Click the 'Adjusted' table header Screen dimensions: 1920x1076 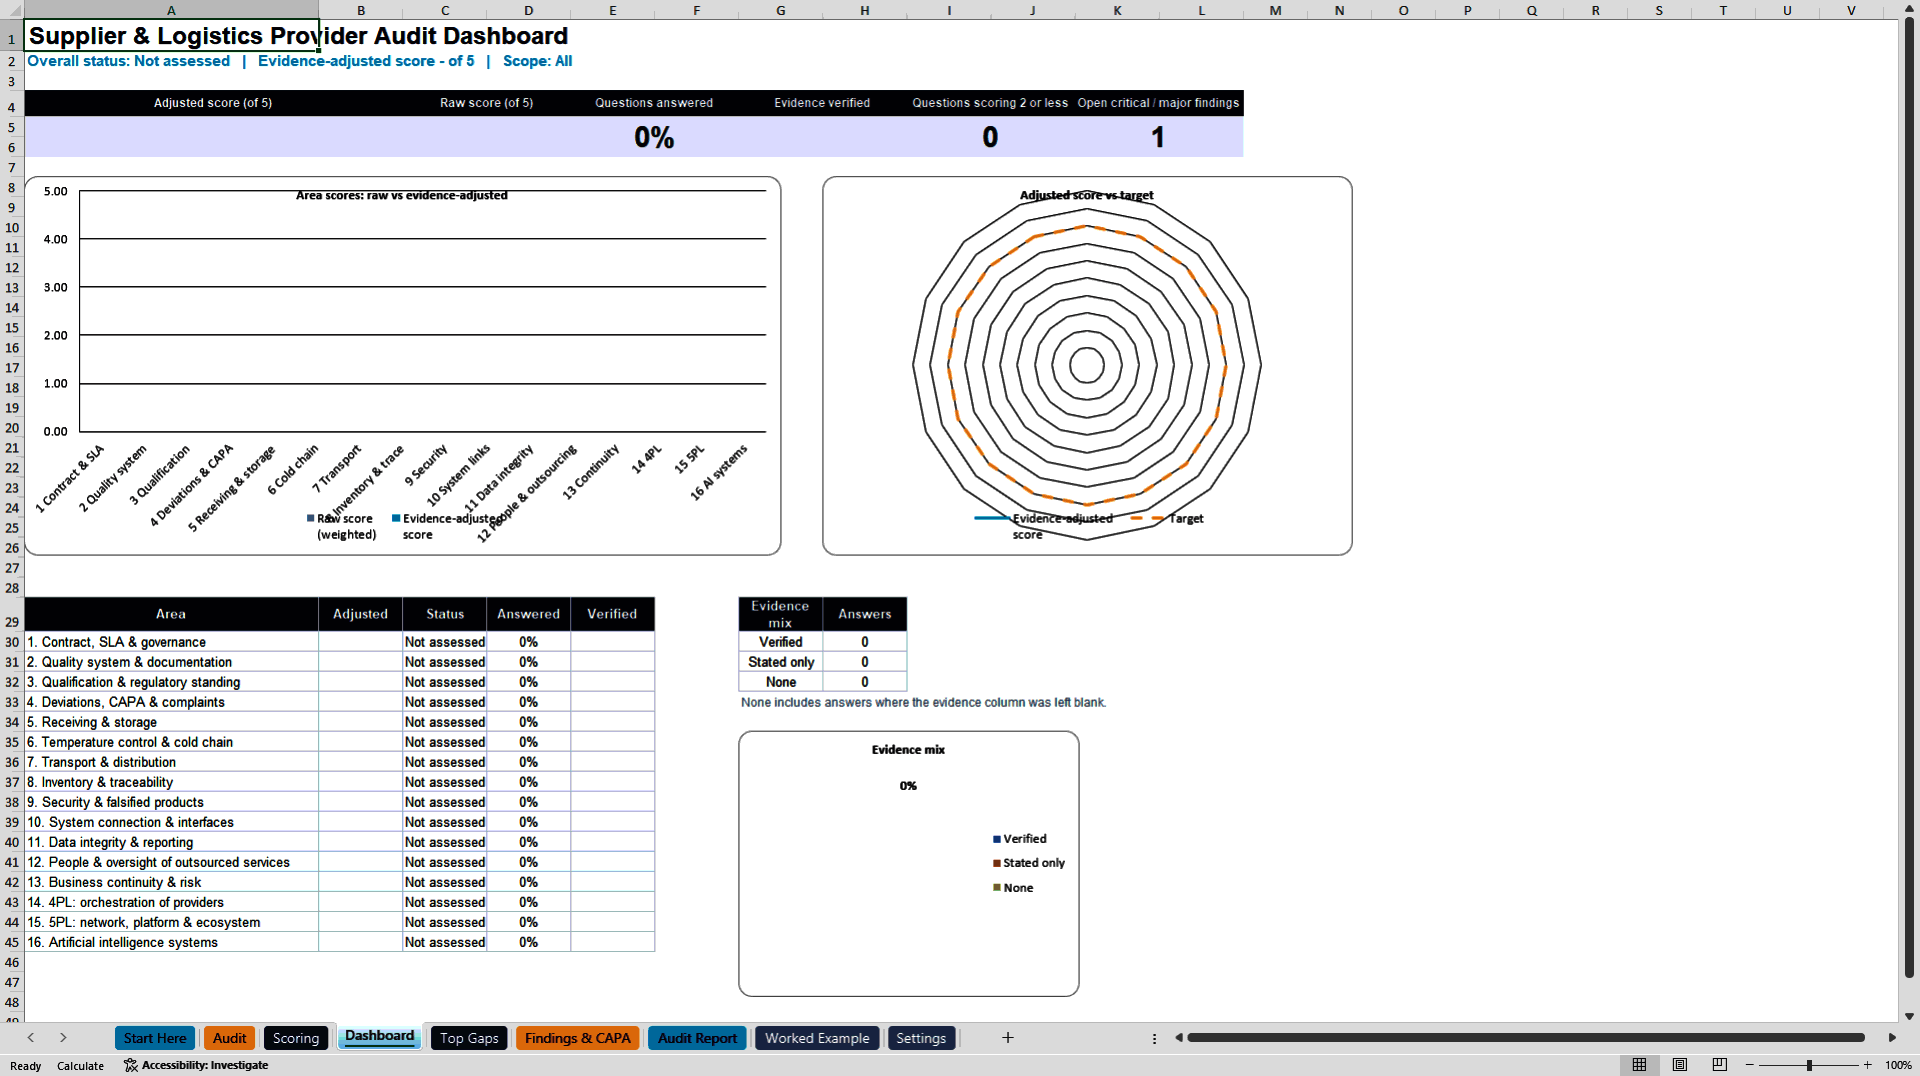360,614
